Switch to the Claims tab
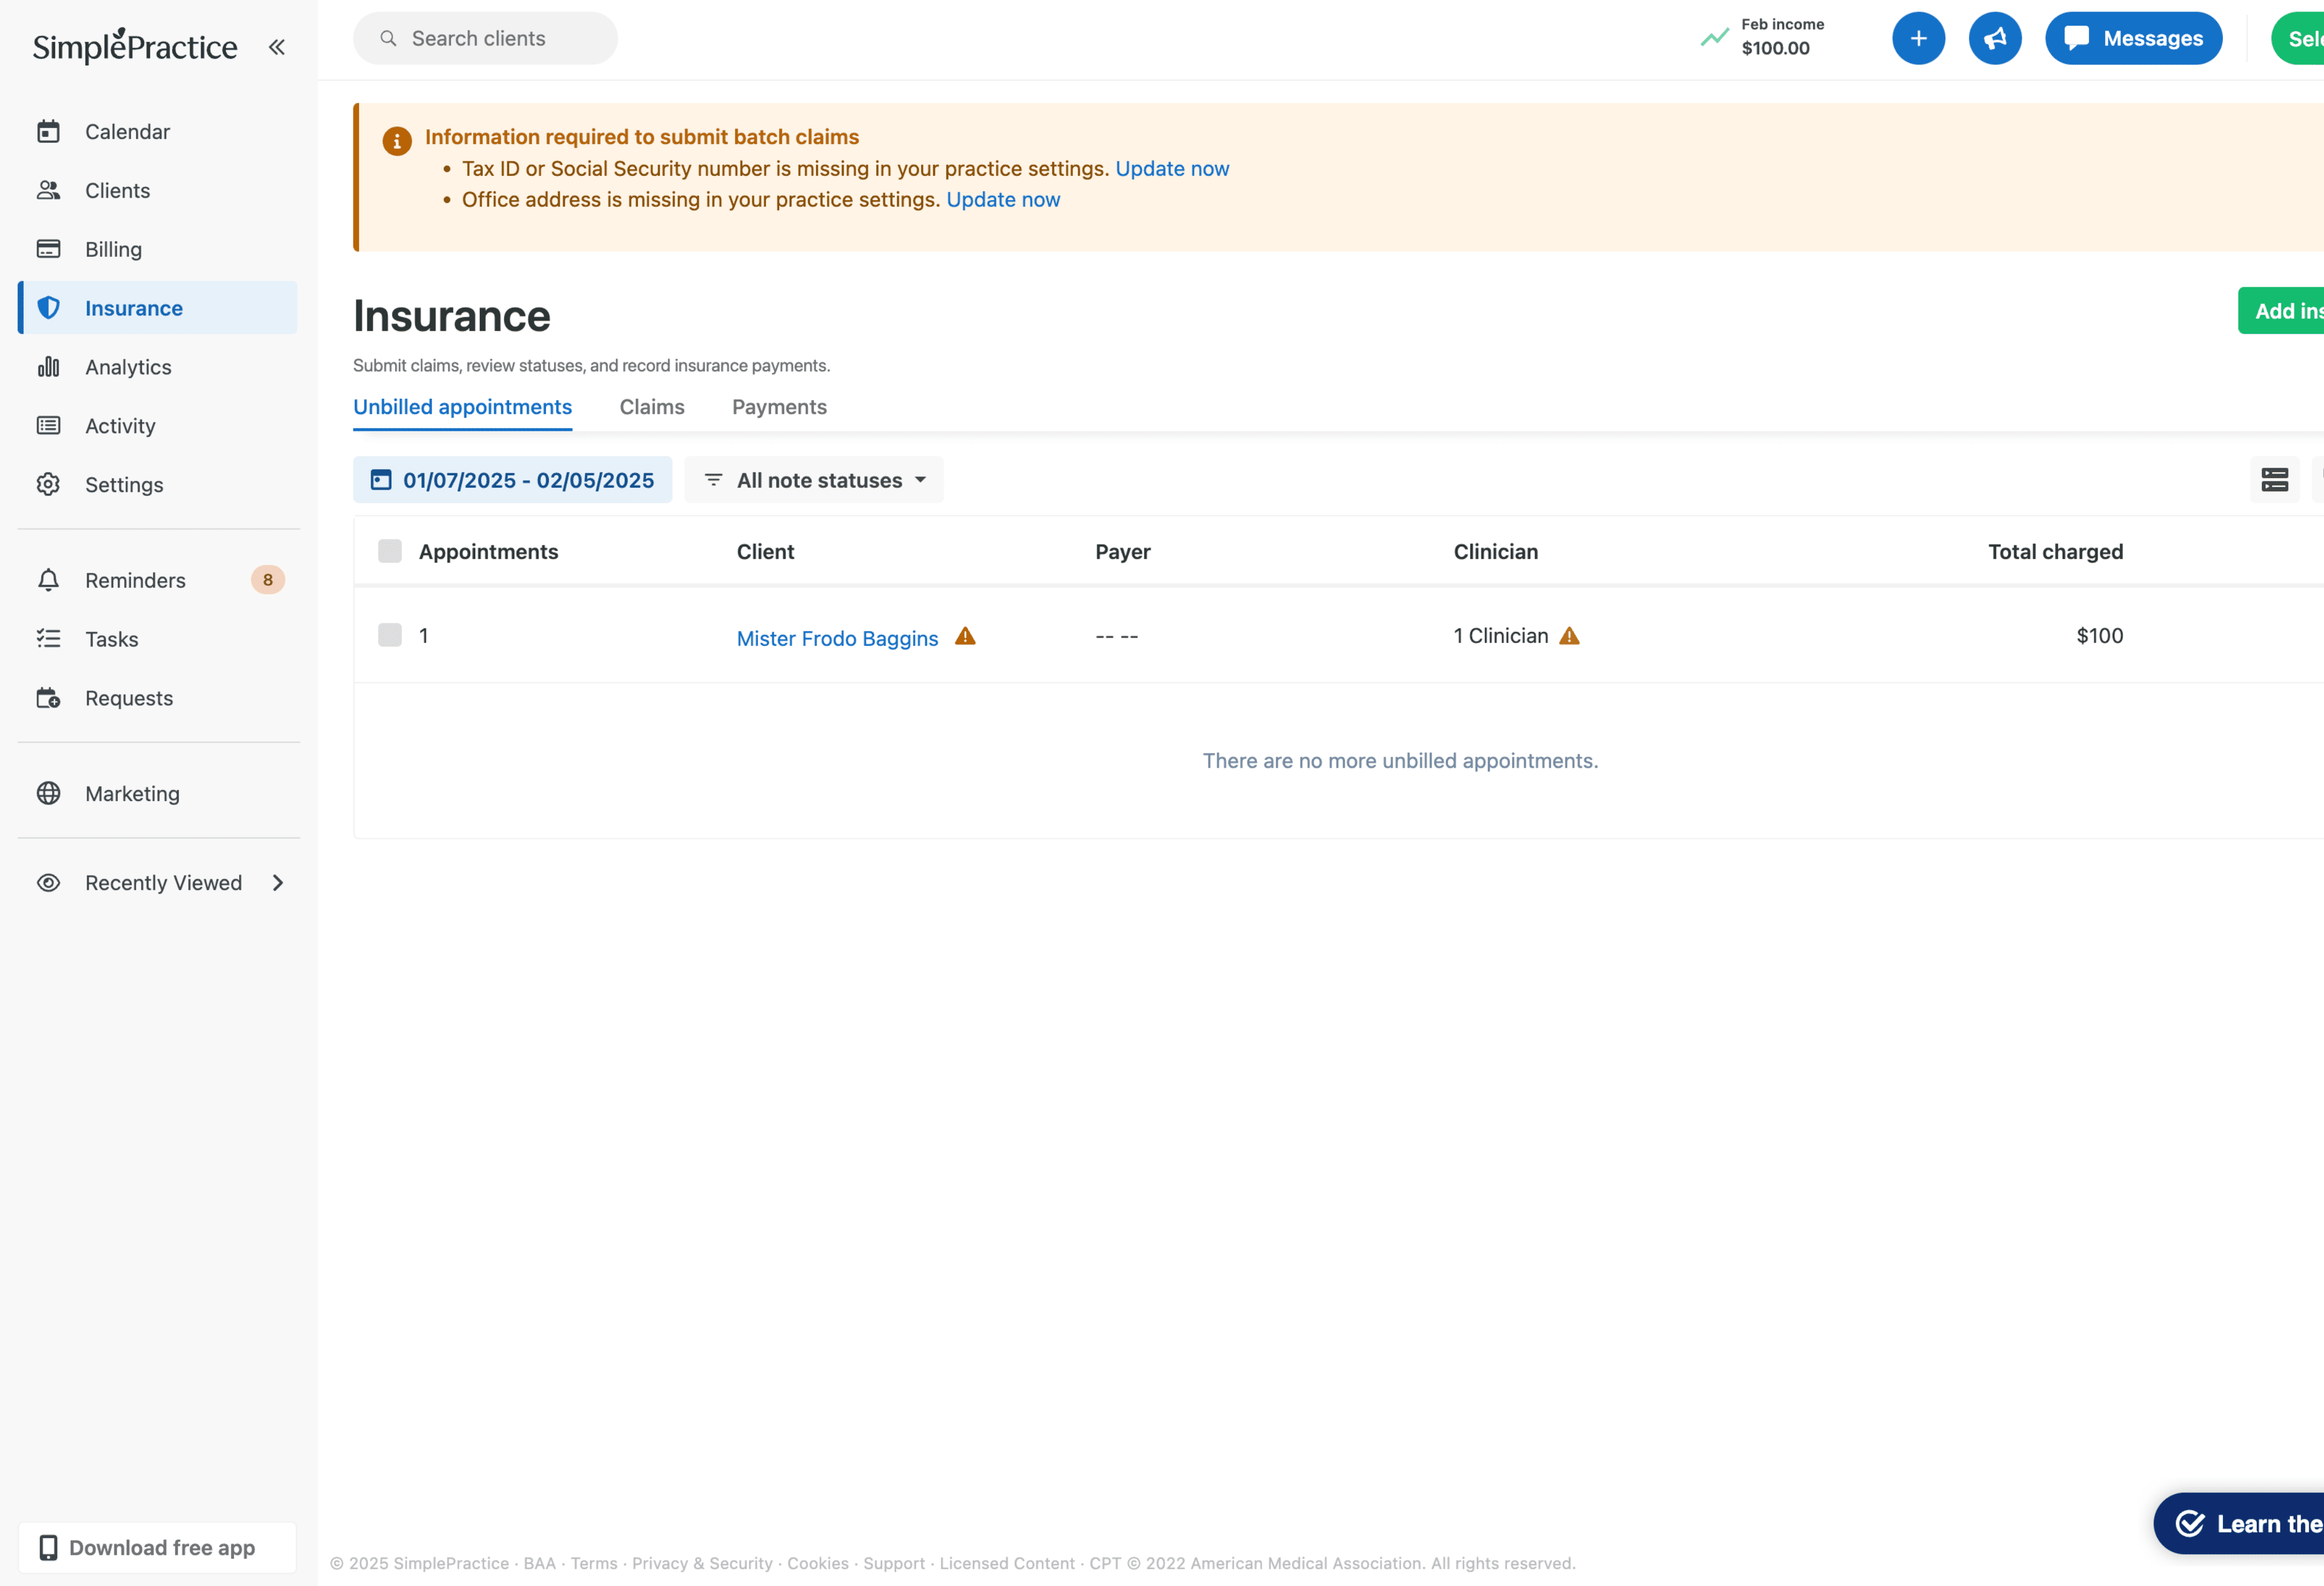This screenshot has width=2324, height=1586. point(651,407)
